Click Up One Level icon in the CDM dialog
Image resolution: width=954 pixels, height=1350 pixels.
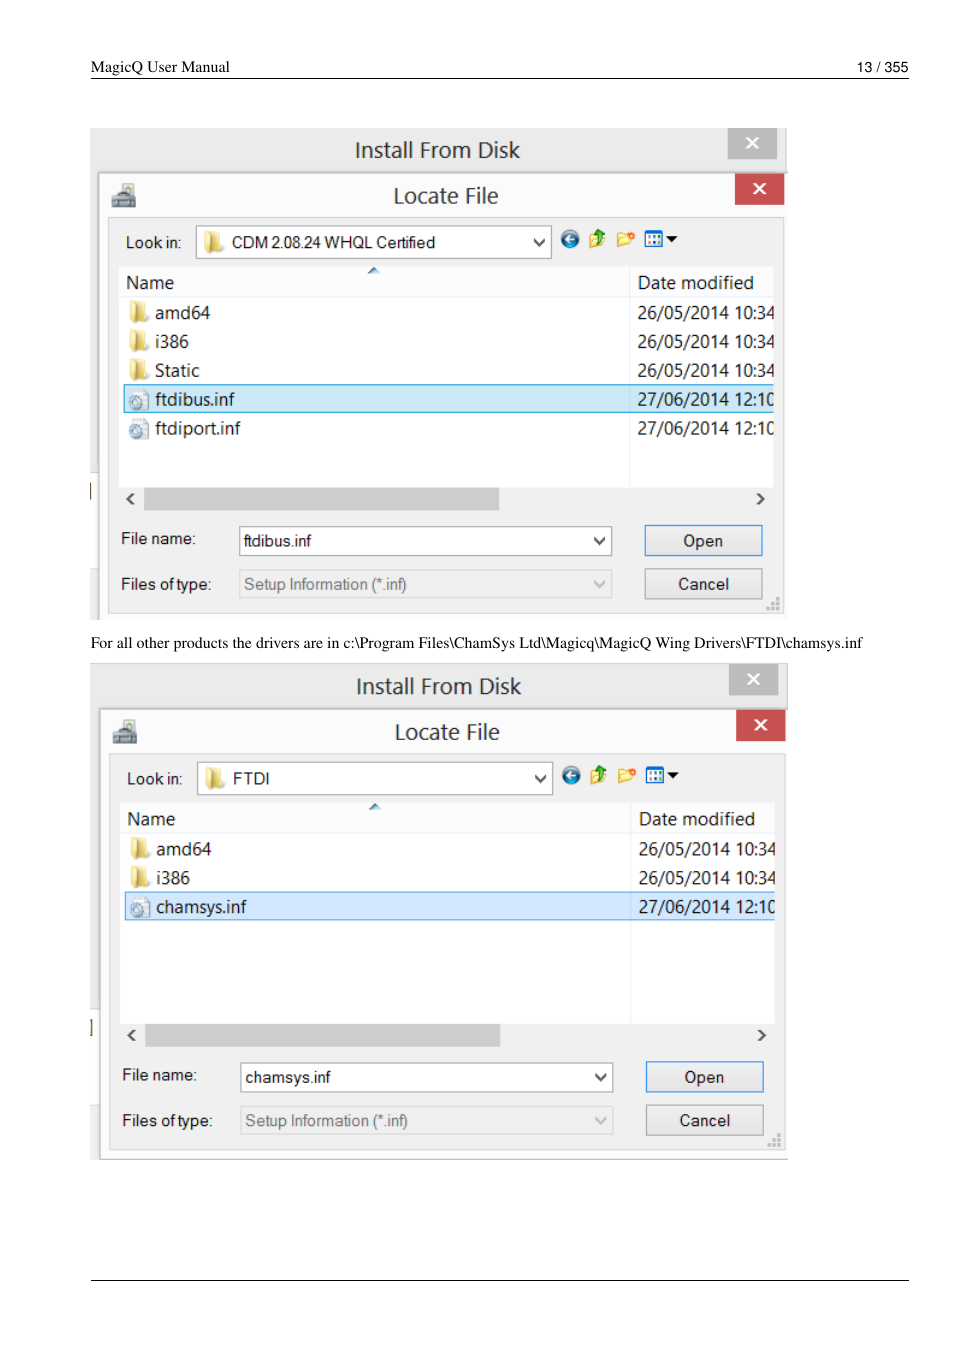(597, 239)
